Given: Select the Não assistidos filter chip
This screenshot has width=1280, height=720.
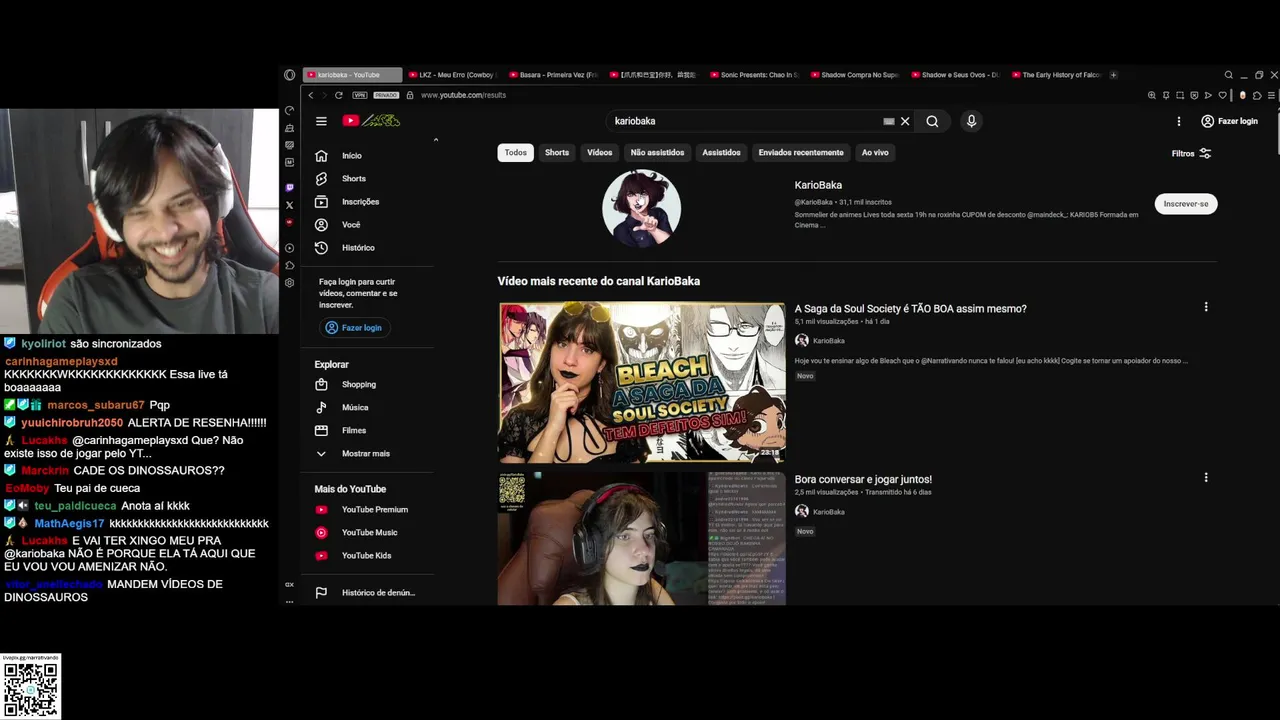Looking at the screenshot, I should click(x=657, y=153).
